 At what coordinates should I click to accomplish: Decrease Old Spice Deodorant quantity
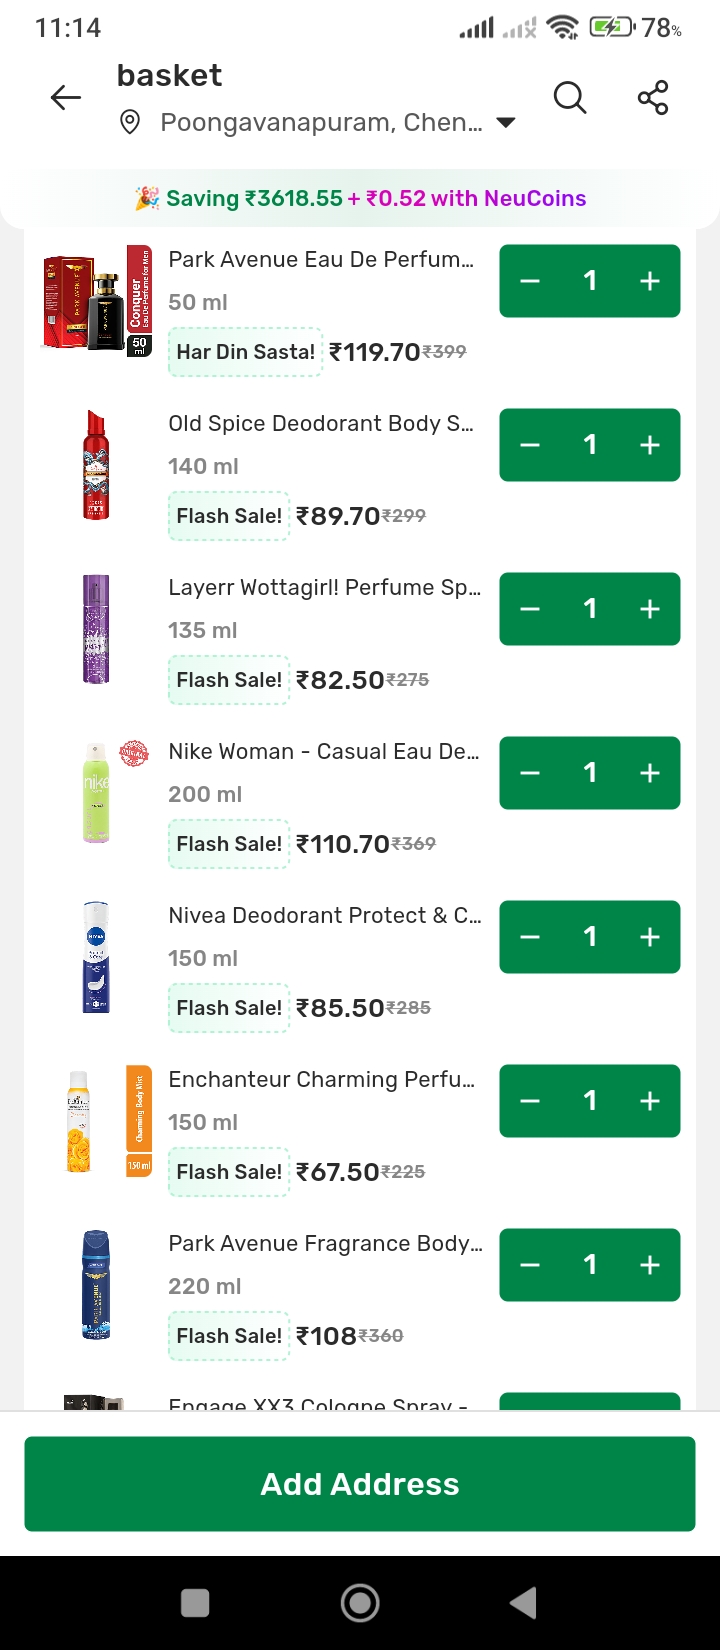click(x=530, y=445)
